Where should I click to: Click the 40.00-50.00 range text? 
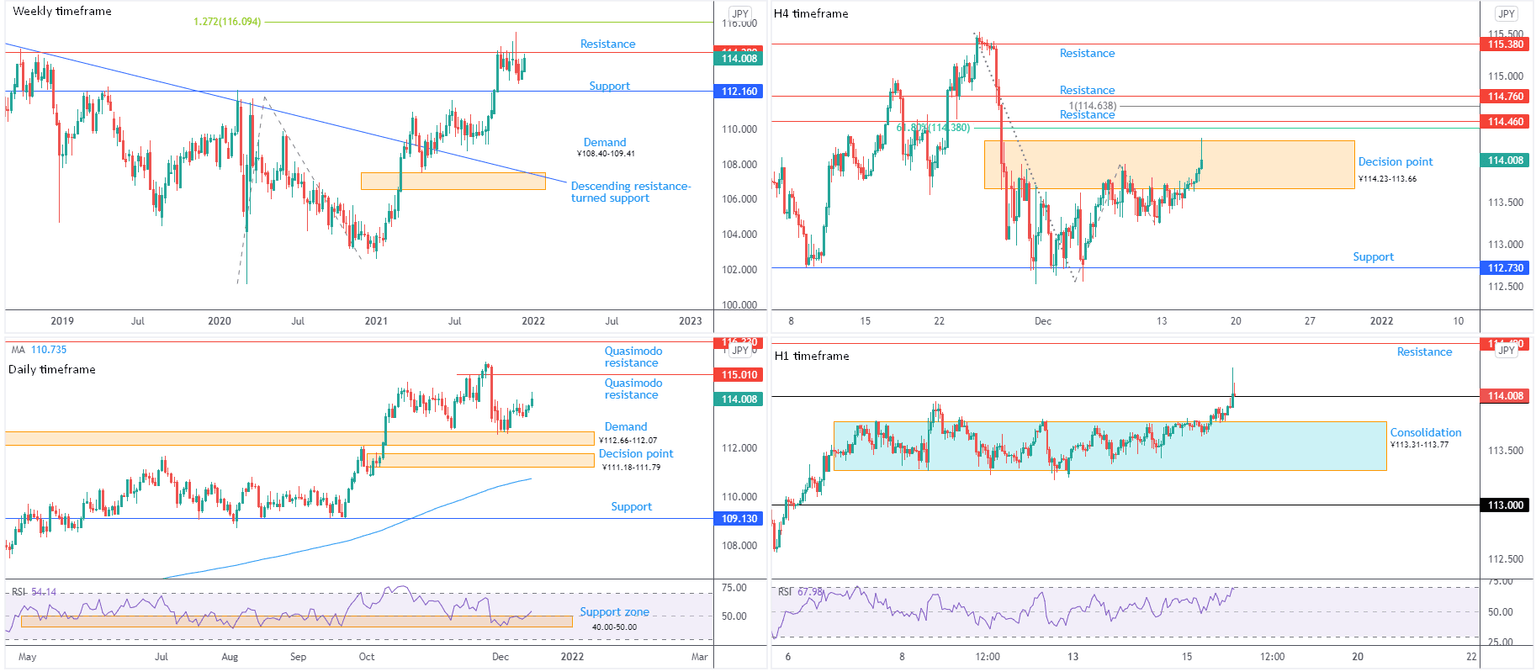pyautogui.click(x=613, y=626)
